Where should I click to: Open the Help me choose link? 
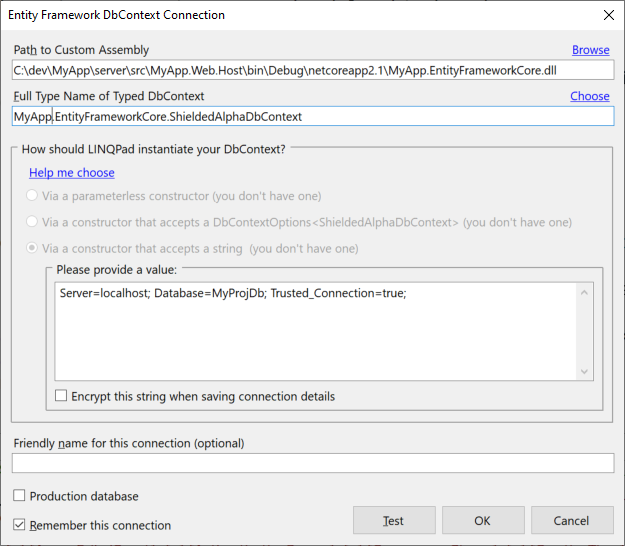pyautogui.click(x=72, y=173)
